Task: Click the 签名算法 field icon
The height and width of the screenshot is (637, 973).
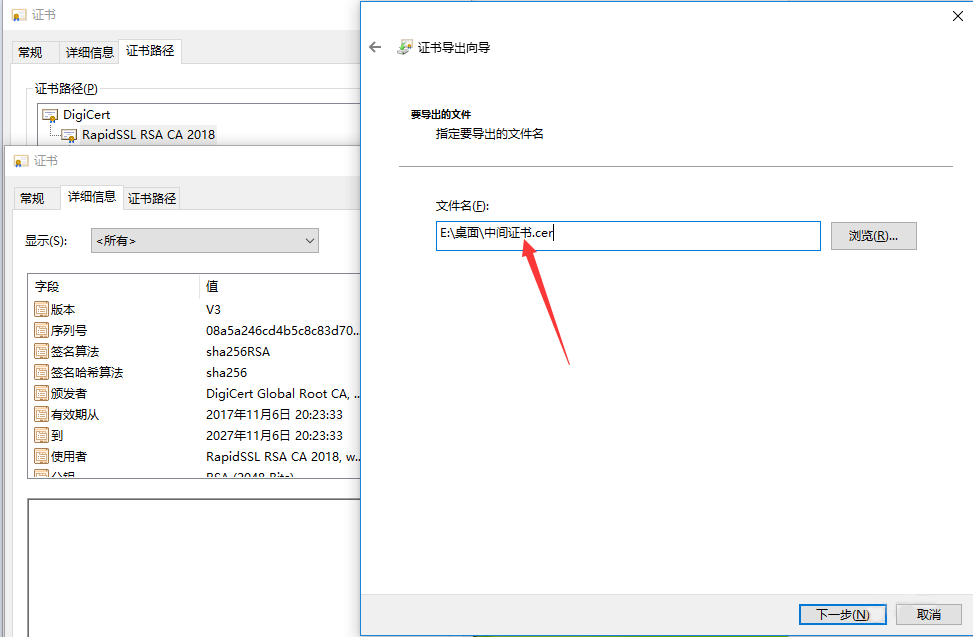Action: click(x=41, y=352)
